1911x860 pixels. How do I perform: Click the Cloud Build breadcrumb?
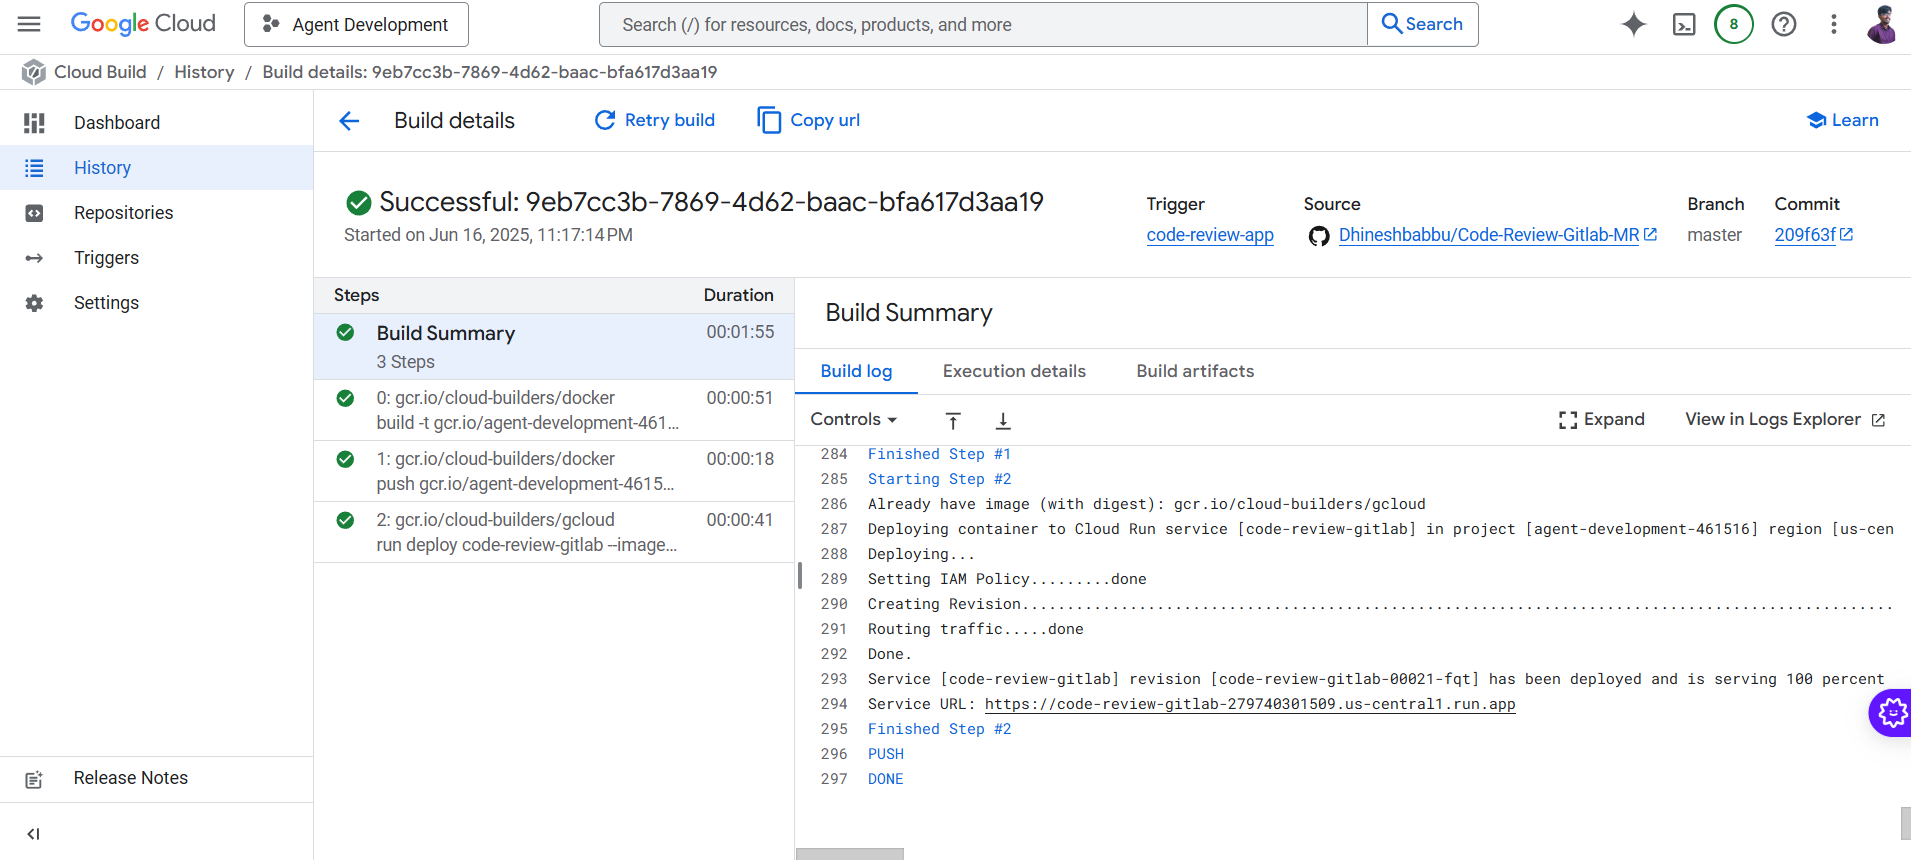click(100, 72)
